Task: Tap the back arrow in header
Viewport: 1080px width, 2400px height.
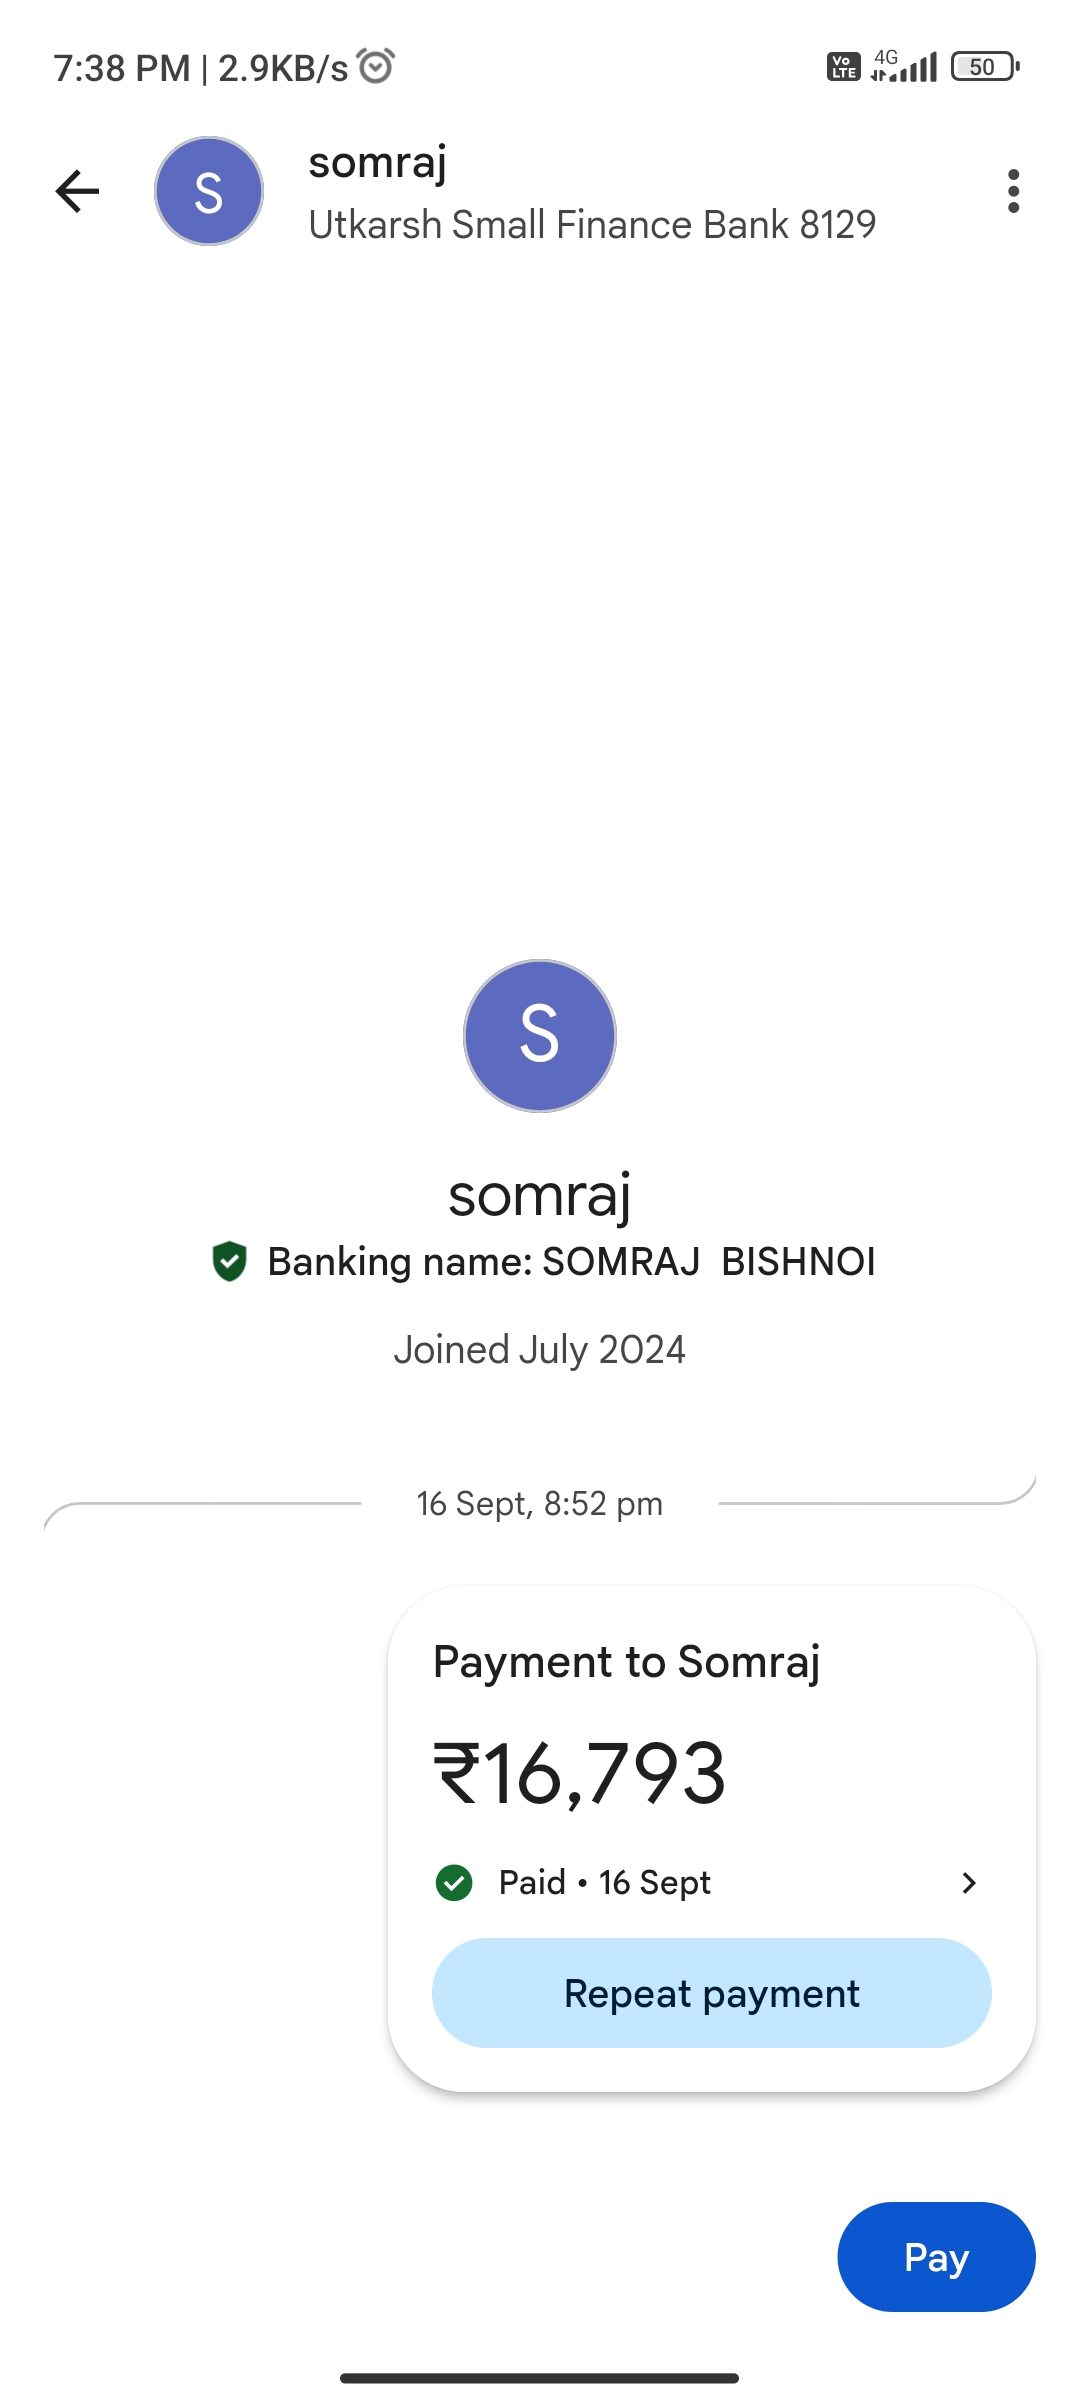Action: click(x=77, y=191)
